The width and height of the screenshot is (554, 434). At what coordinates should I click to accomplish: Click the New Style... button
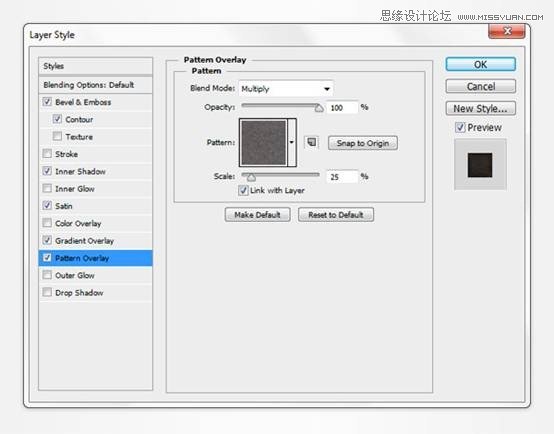481,108
